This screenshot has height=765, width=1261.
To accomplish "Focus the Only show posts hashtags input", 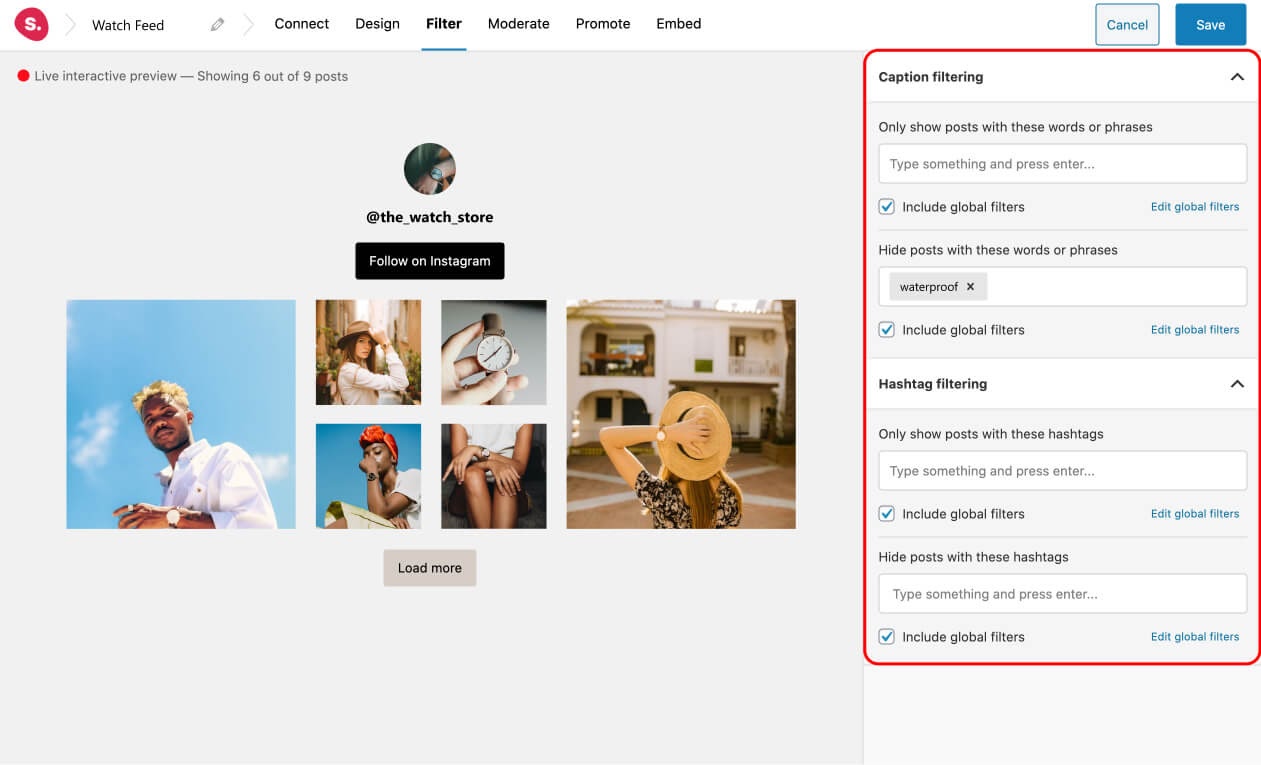I will click(x=1062, y=471).
